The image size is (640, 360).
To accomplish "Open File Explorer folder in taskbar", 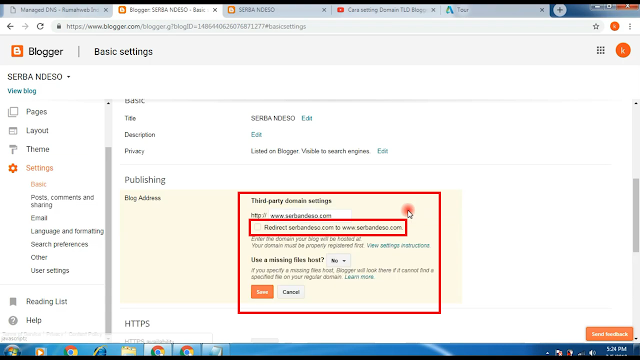I will point(129,351).
